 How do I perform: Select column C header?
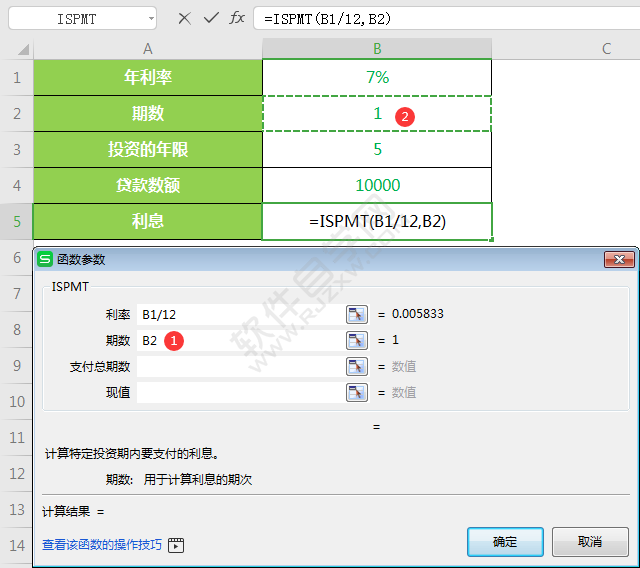click(607, 49)
